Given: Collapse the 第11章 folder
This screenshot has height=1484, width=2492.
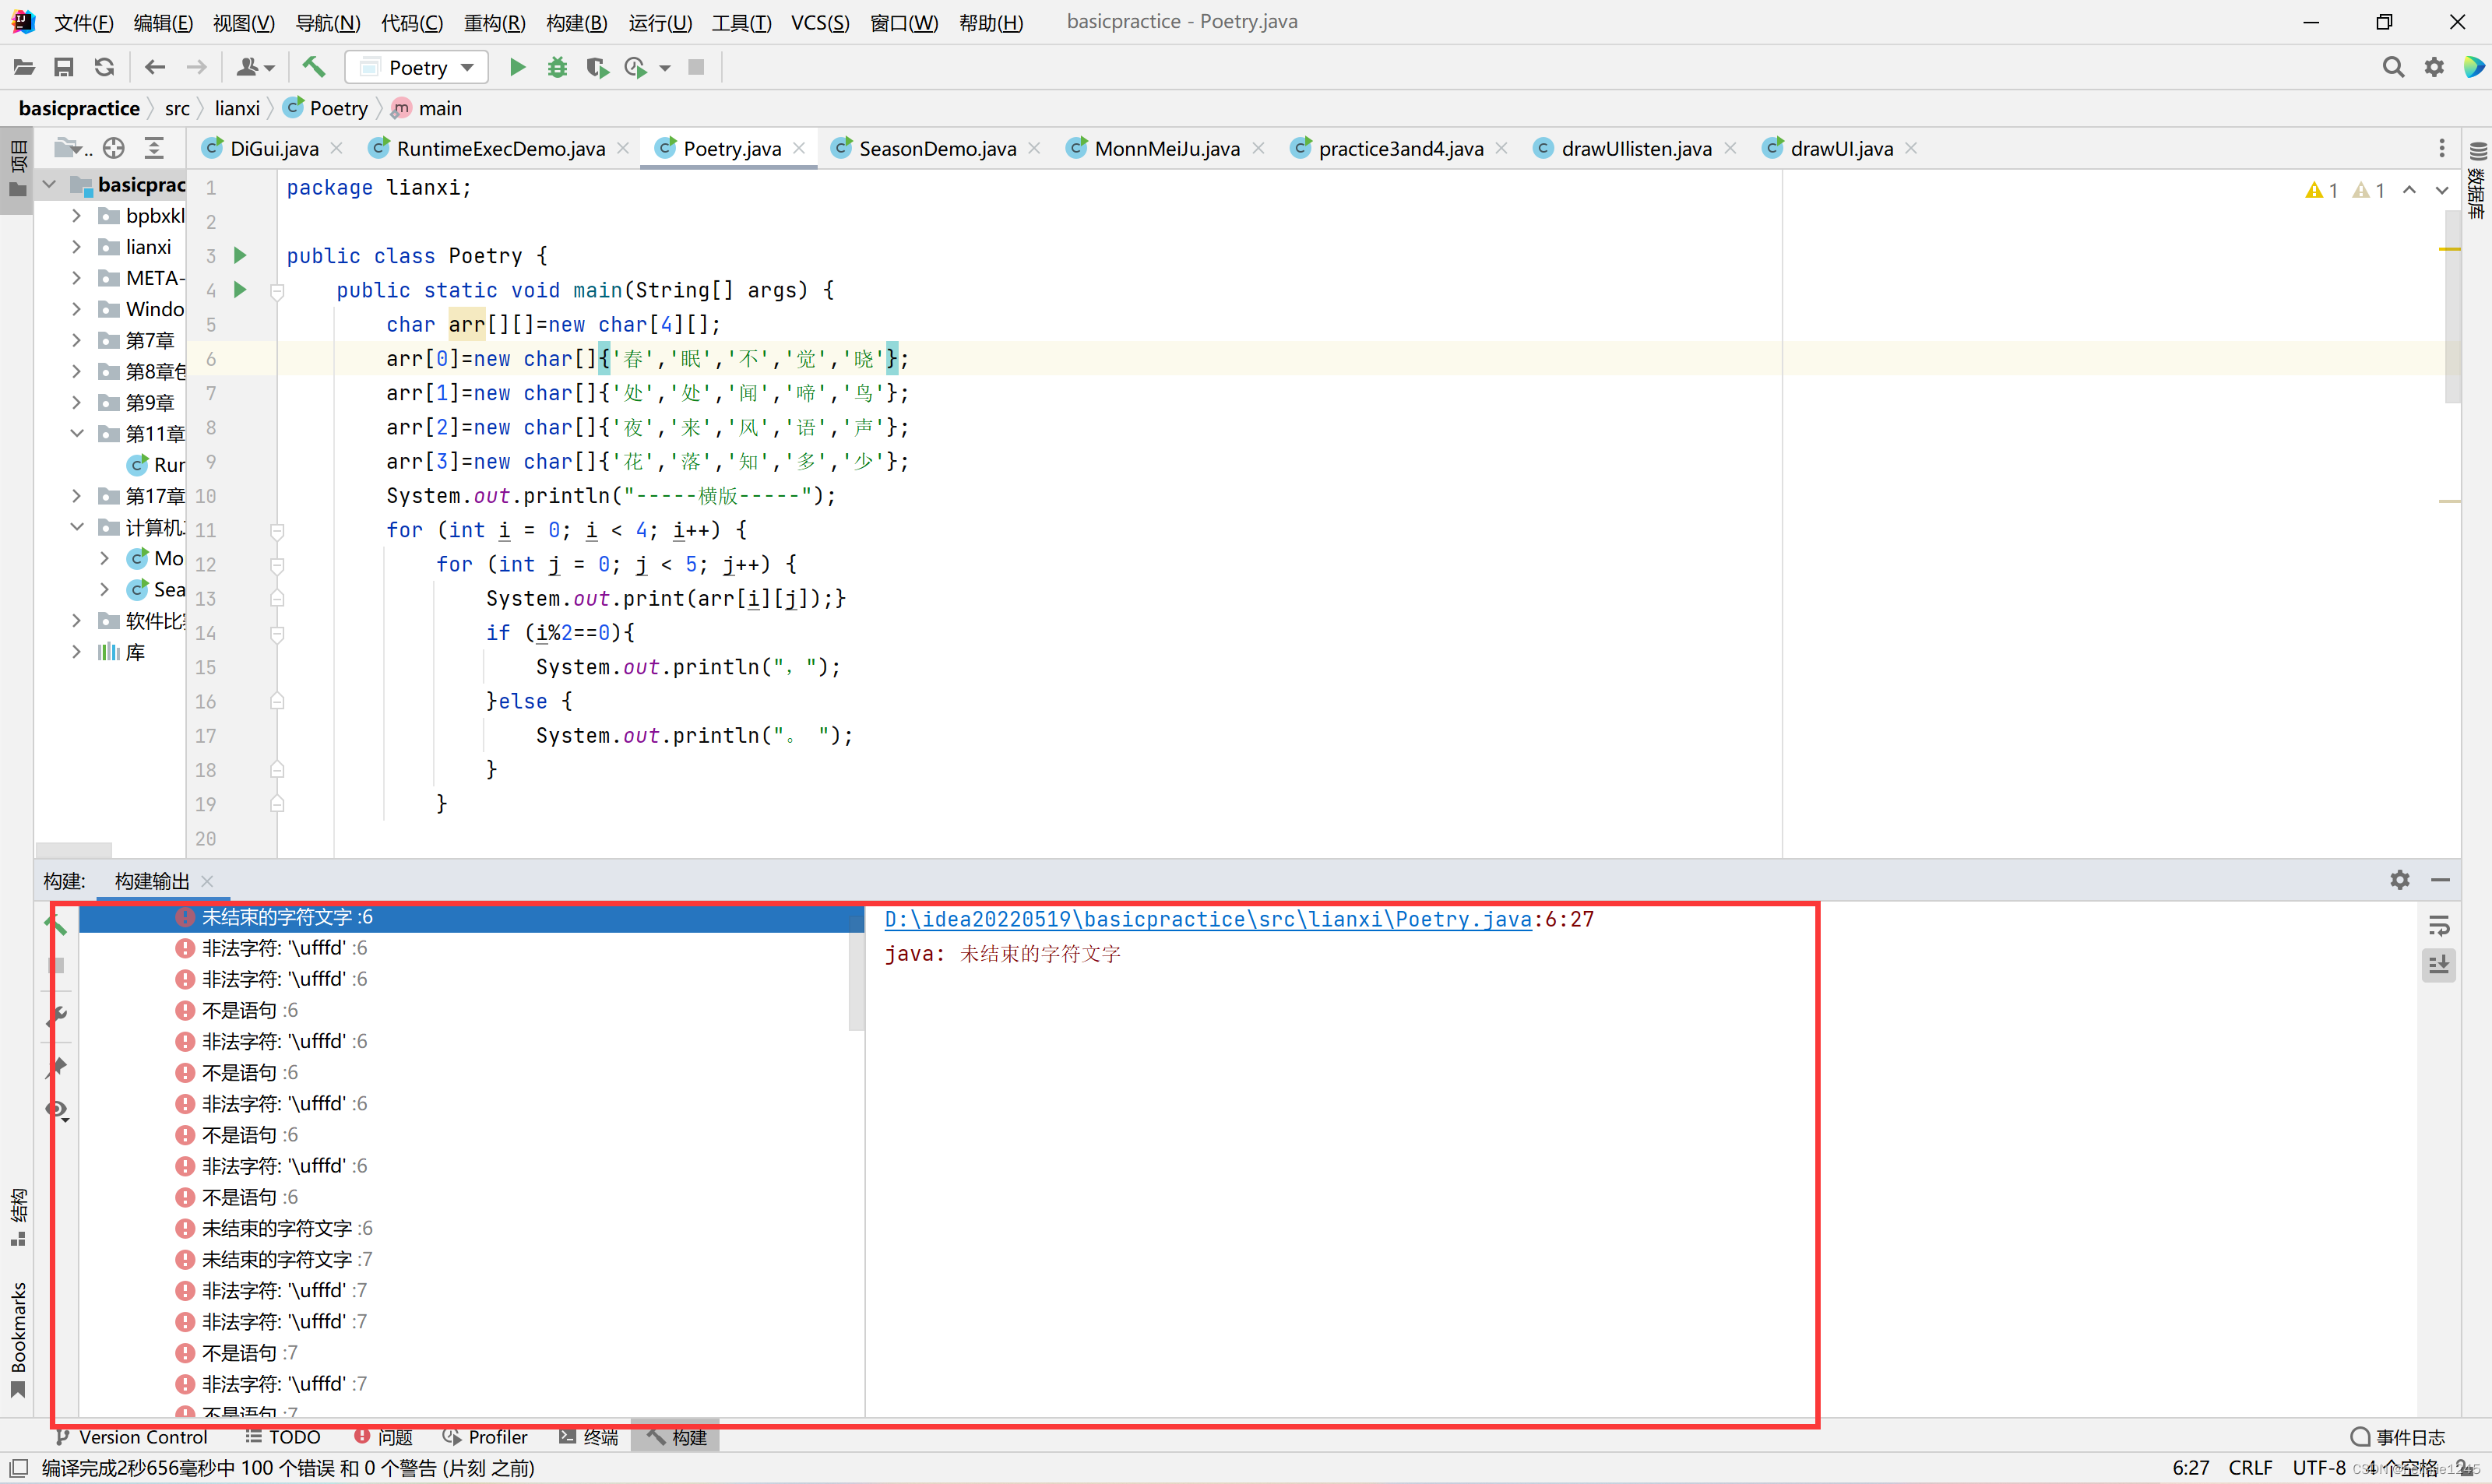Looking at the screenshot, I should click(x=76, y=433).
